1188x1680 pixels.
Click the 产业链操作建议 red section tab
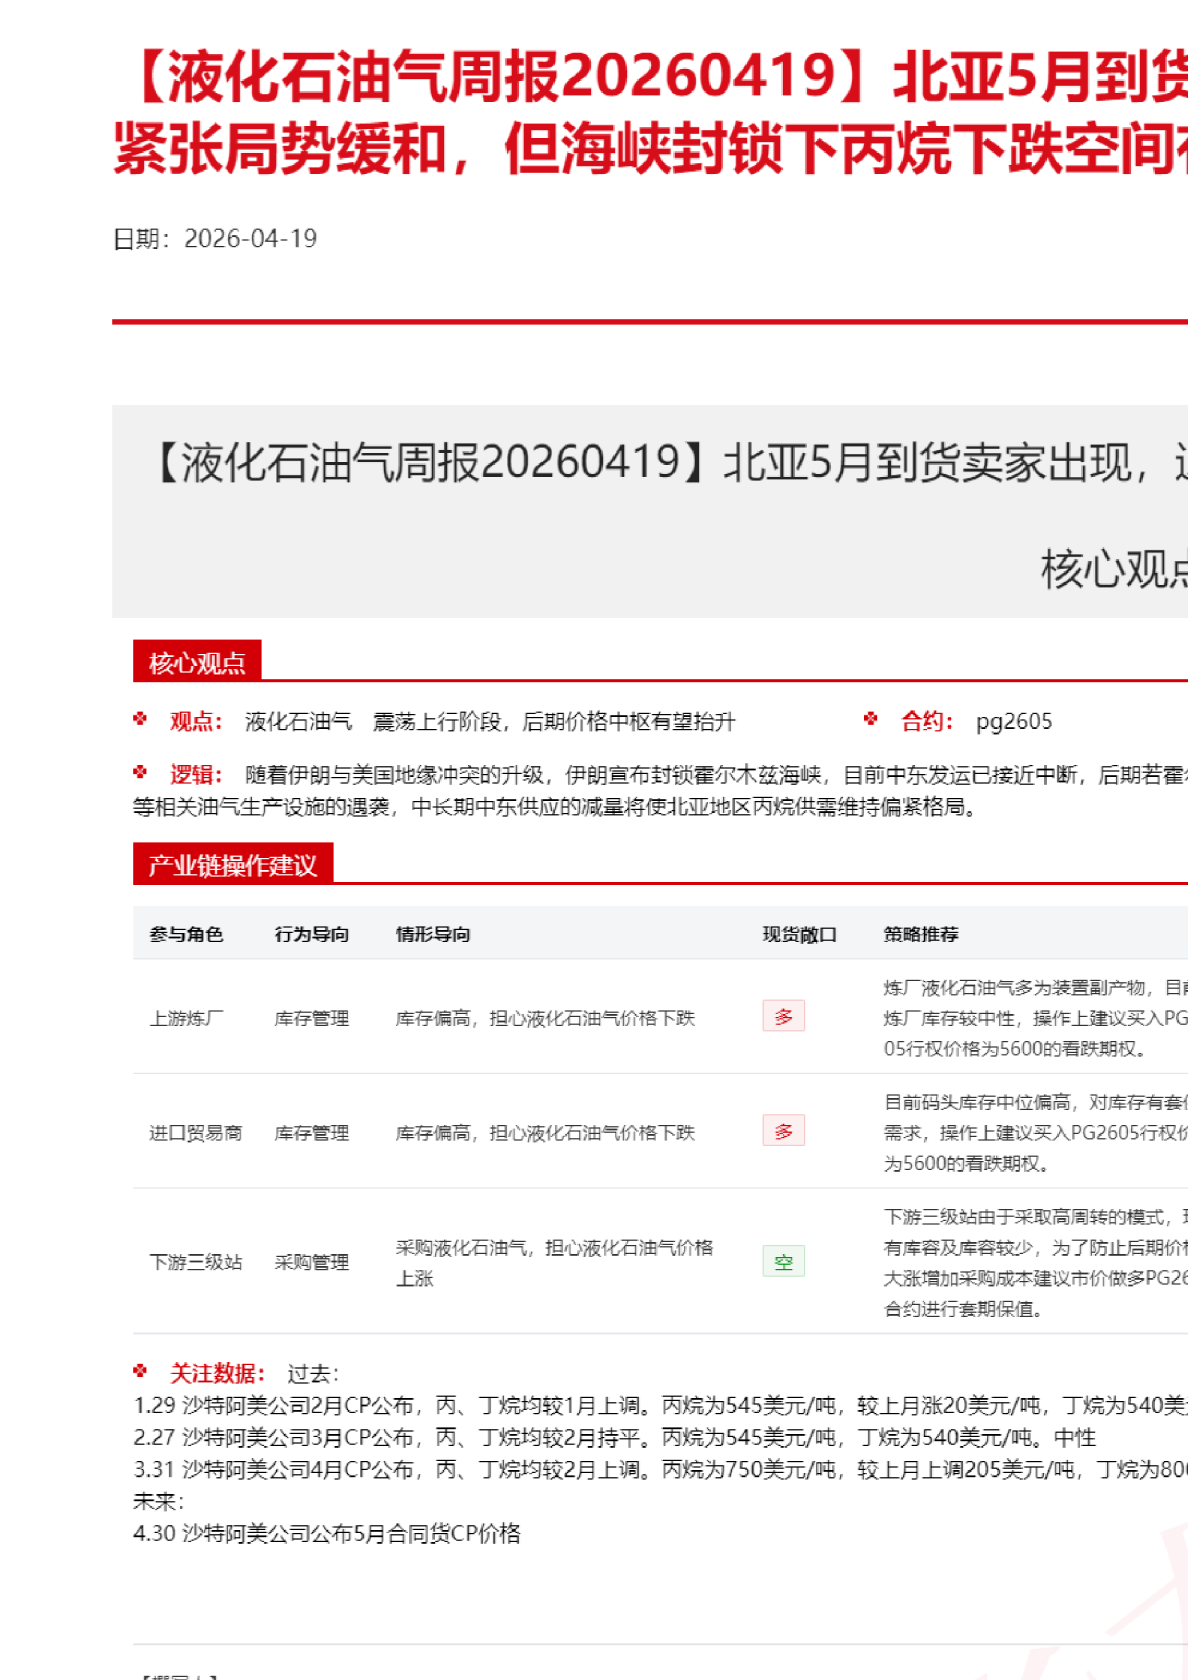pyautogui.click(x=233, y=864)
